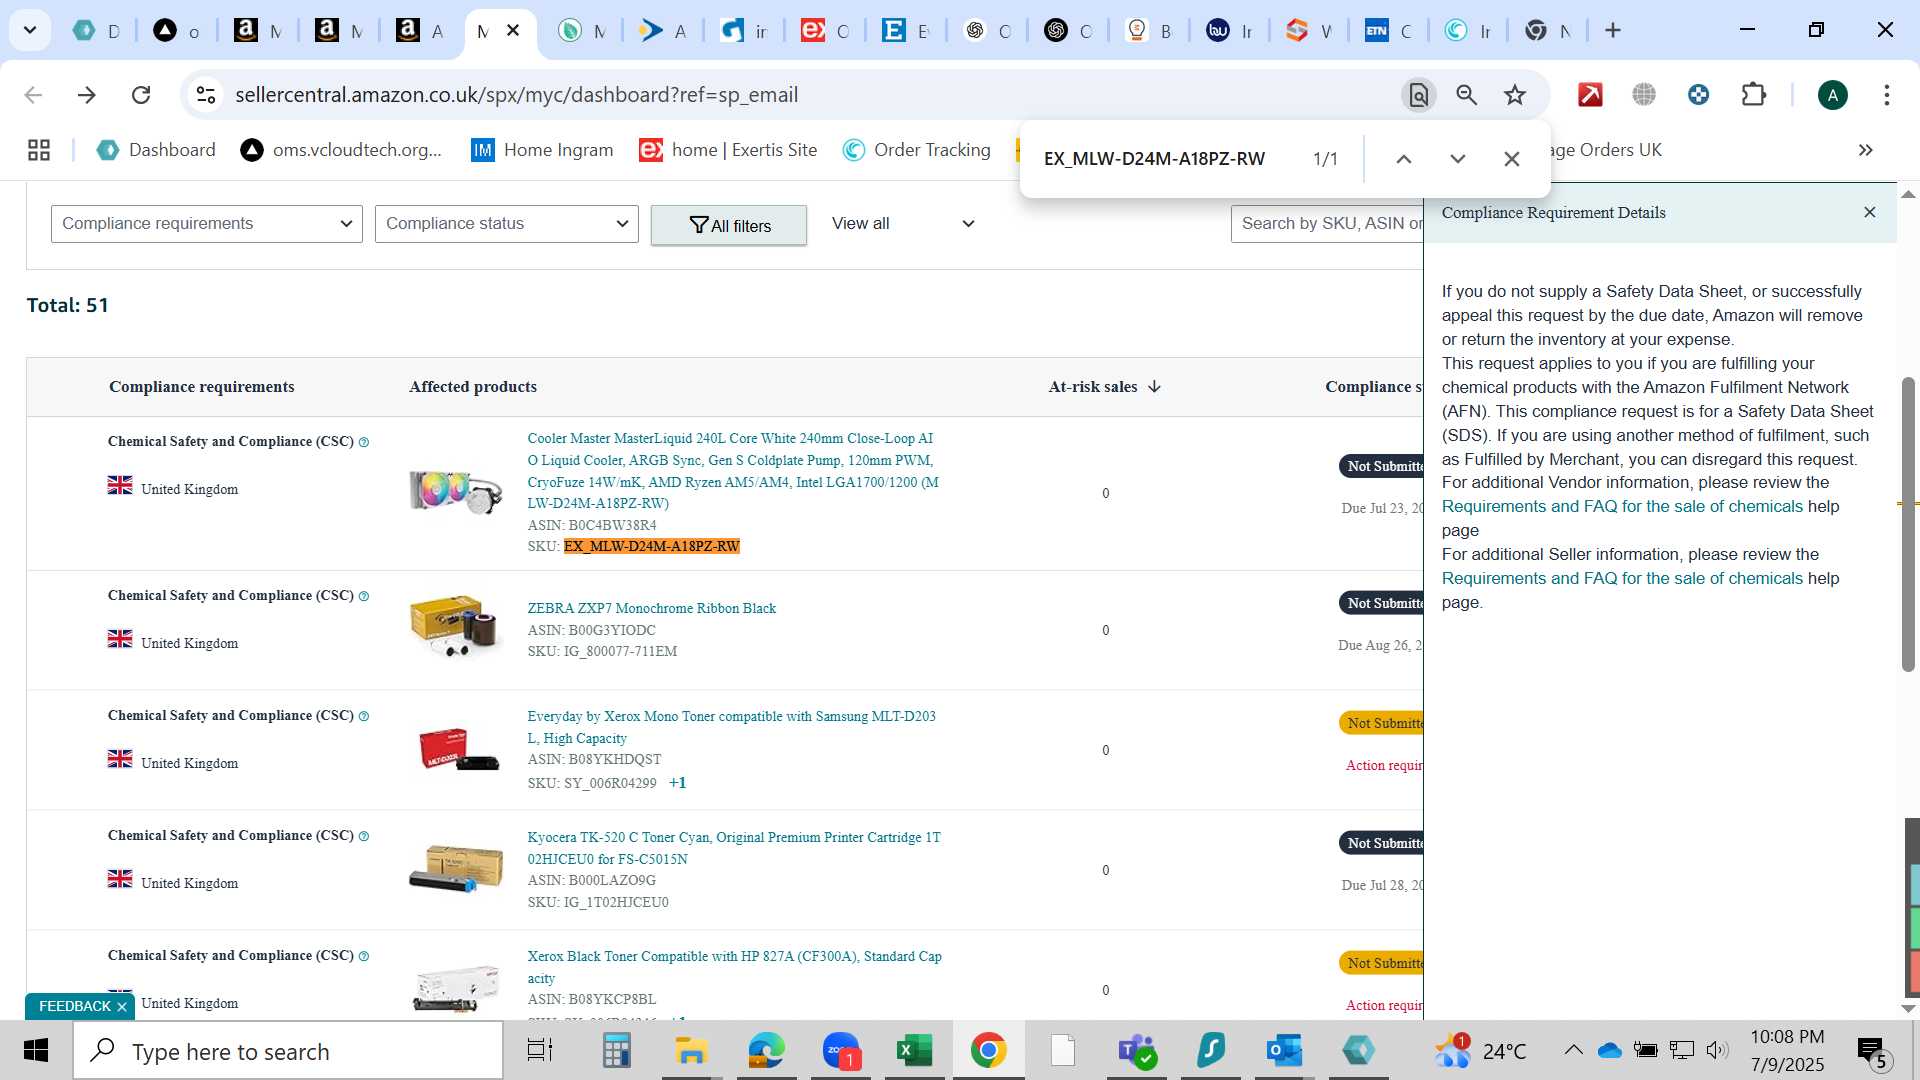Open Everyday by Xerox Mono Toner link
The height and width of the screenshot is (1080, 1920).
[731, 727]
